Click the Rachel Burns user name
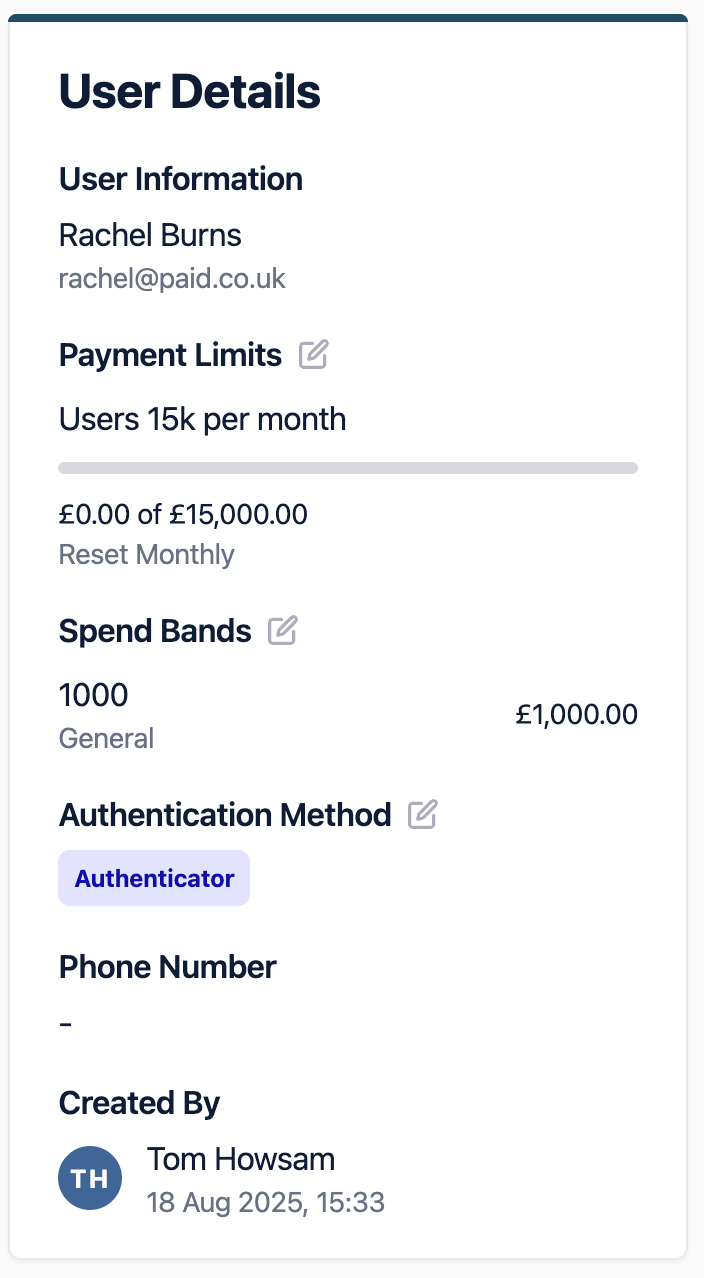Viewport: 704px width, 1278px height. pos(150,235)
